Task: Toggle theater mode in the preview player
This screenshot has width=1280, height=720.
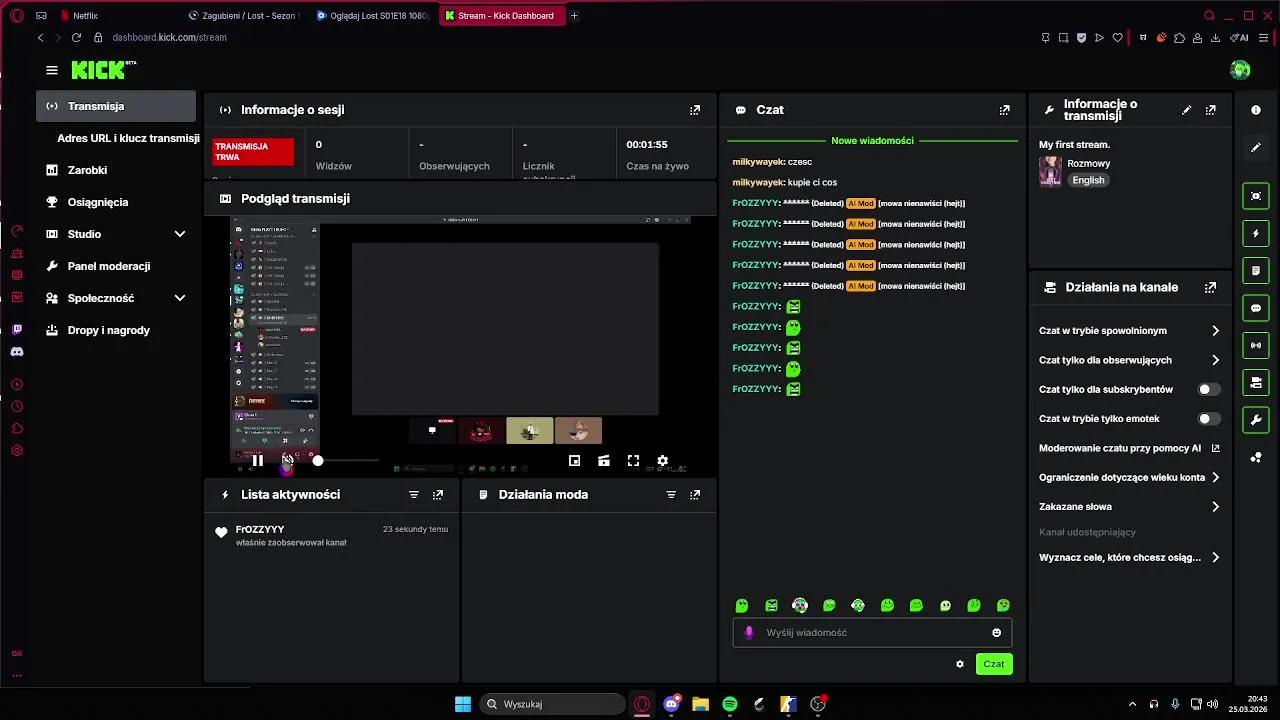Action: pos(603,461)
